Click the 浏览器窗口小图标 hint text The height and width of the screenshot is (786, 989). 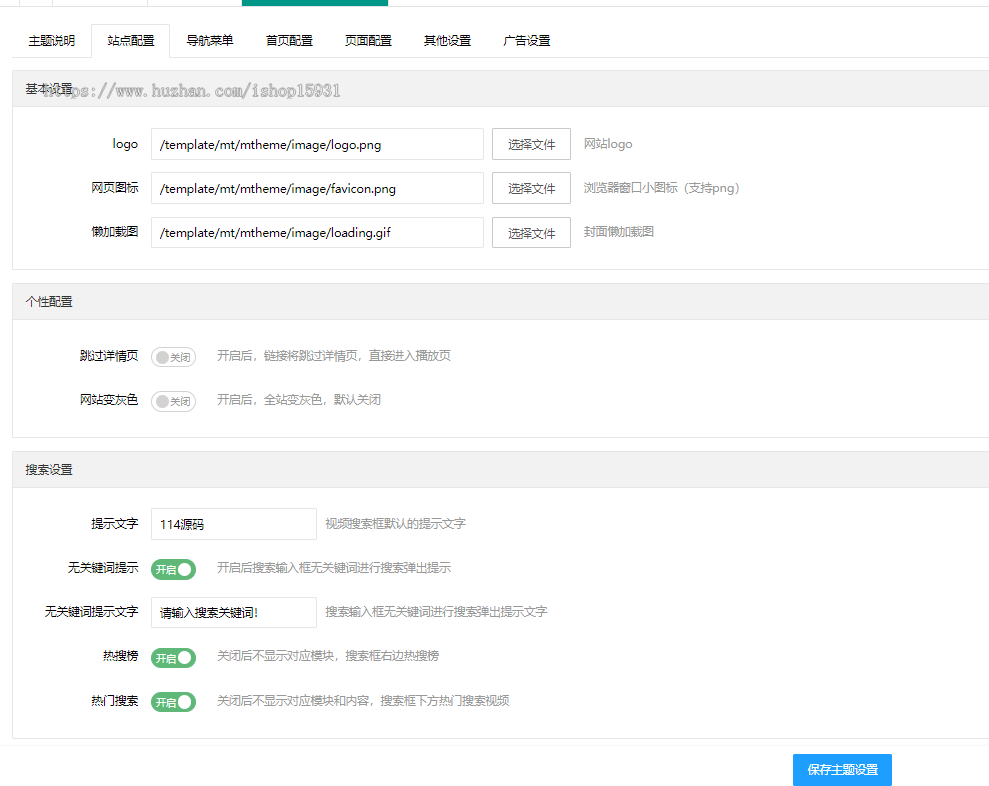[661, 188]
